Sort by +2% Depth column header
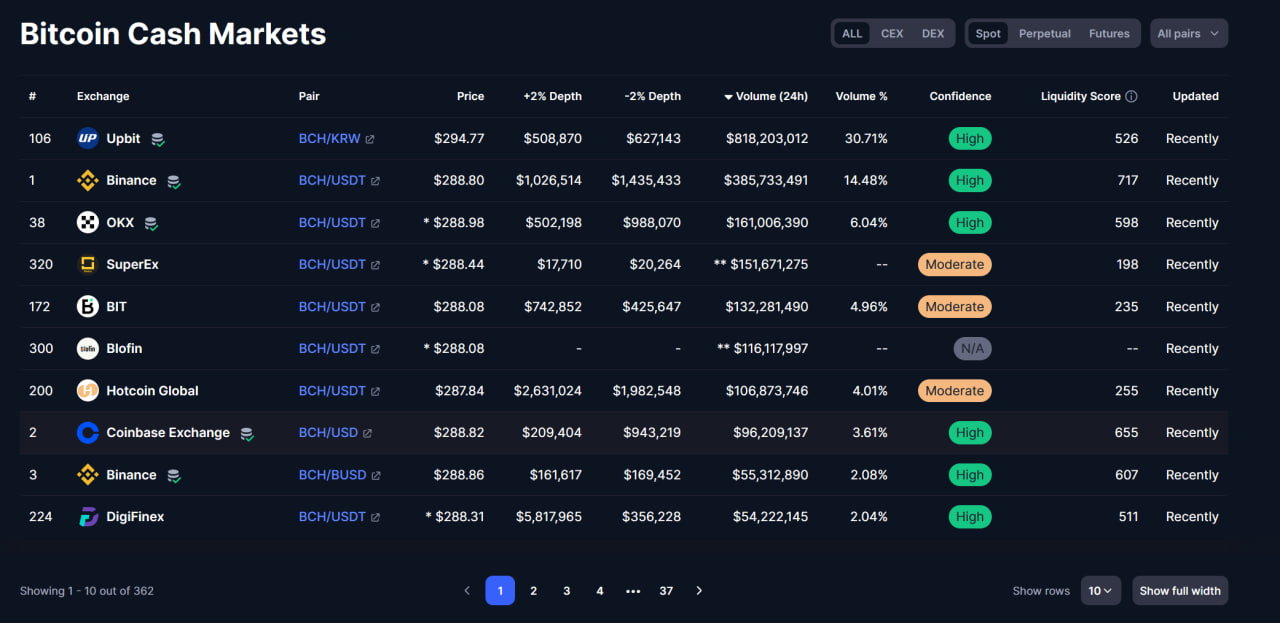The height and width of the screenshot is (623, 1280). (552, 97)
